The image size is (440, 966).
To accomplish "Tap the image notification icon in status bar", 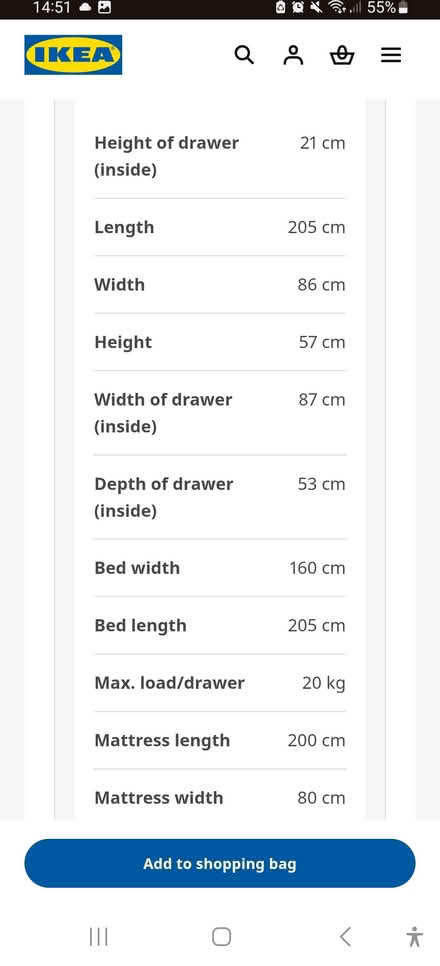I will coord(105,8).
